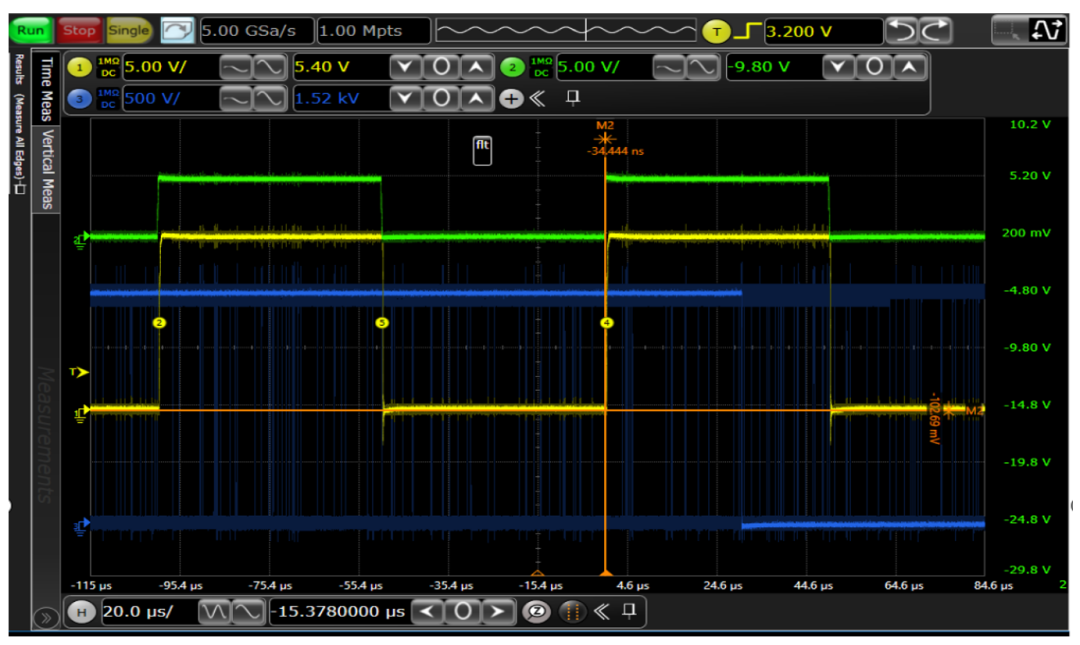Add a channel with the plus icon

[511, 98]
